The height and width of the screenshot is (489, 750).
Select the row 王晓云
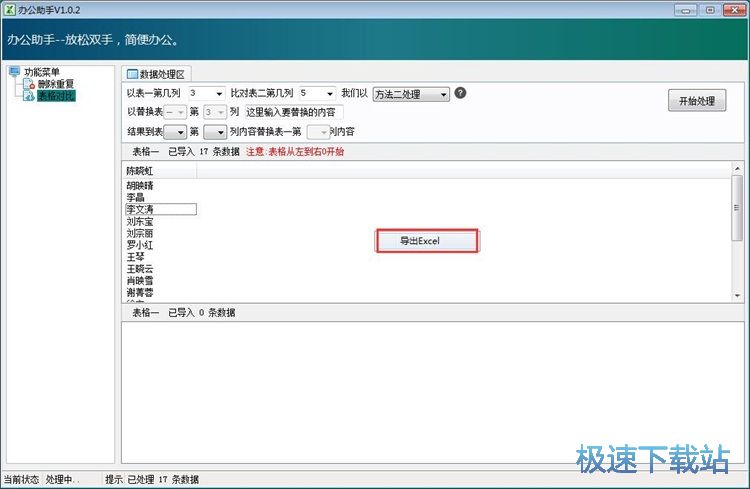coord(140,269)
